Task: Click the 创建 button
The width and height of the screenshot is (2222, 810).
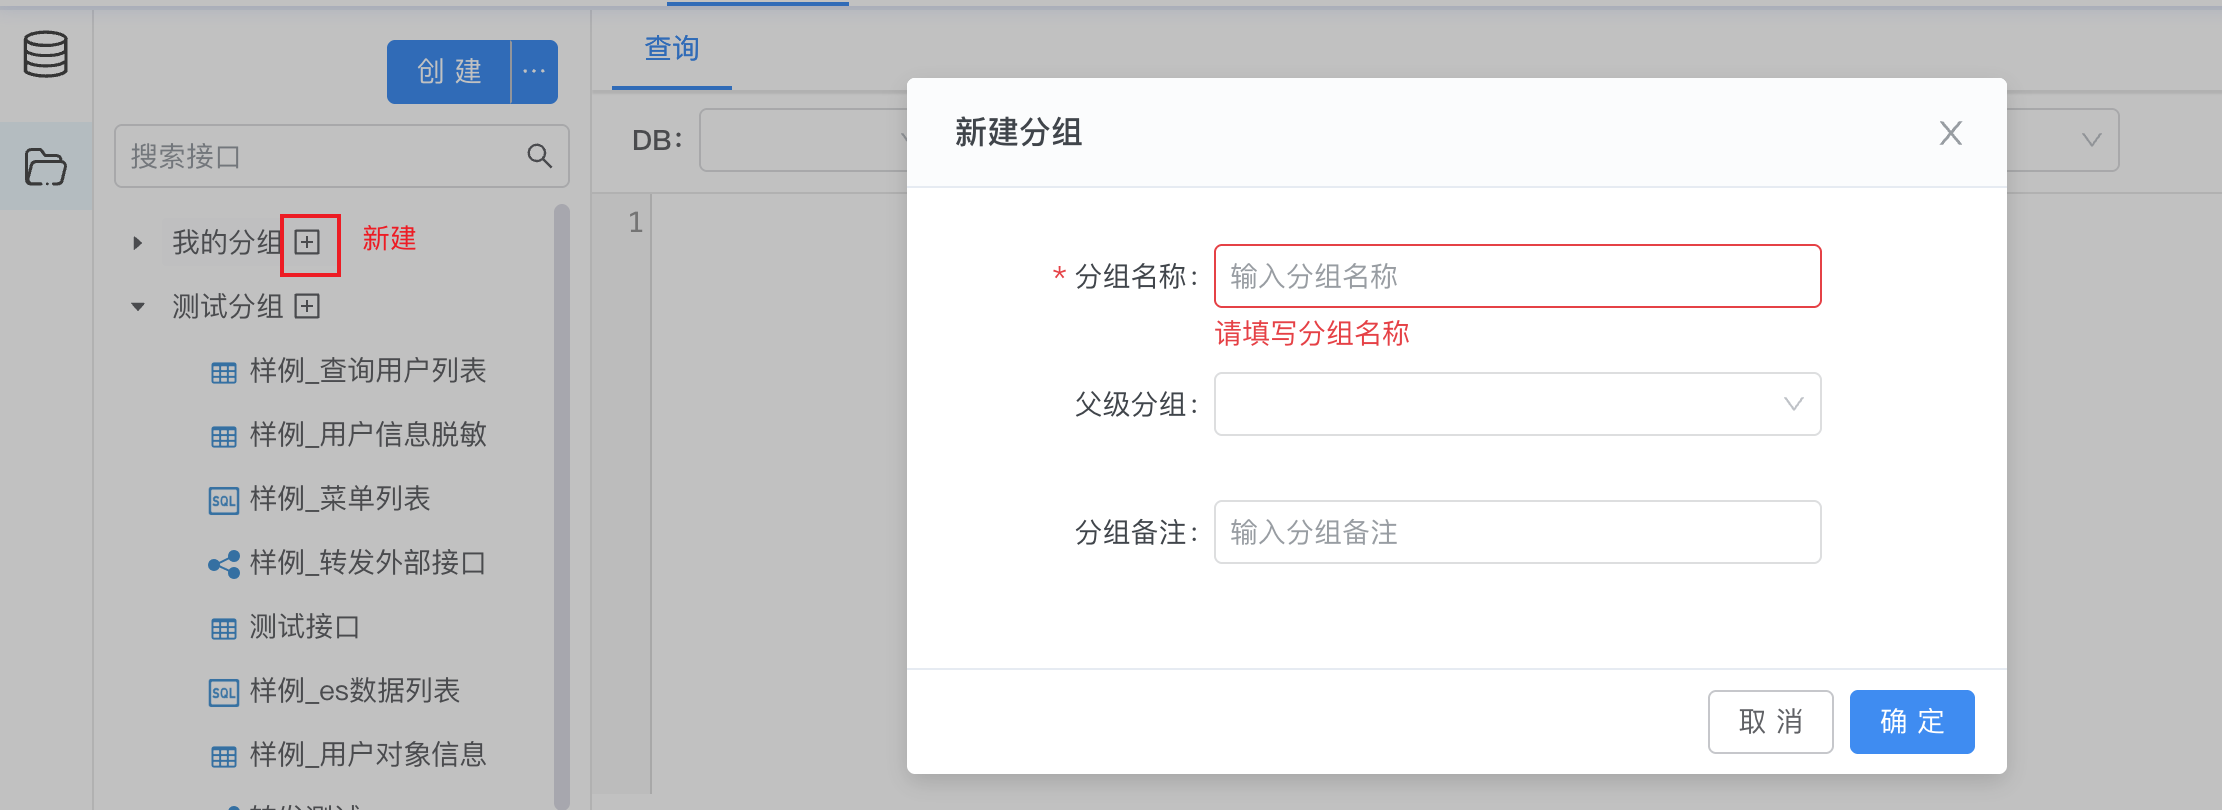Action: (x=449, y=72)
